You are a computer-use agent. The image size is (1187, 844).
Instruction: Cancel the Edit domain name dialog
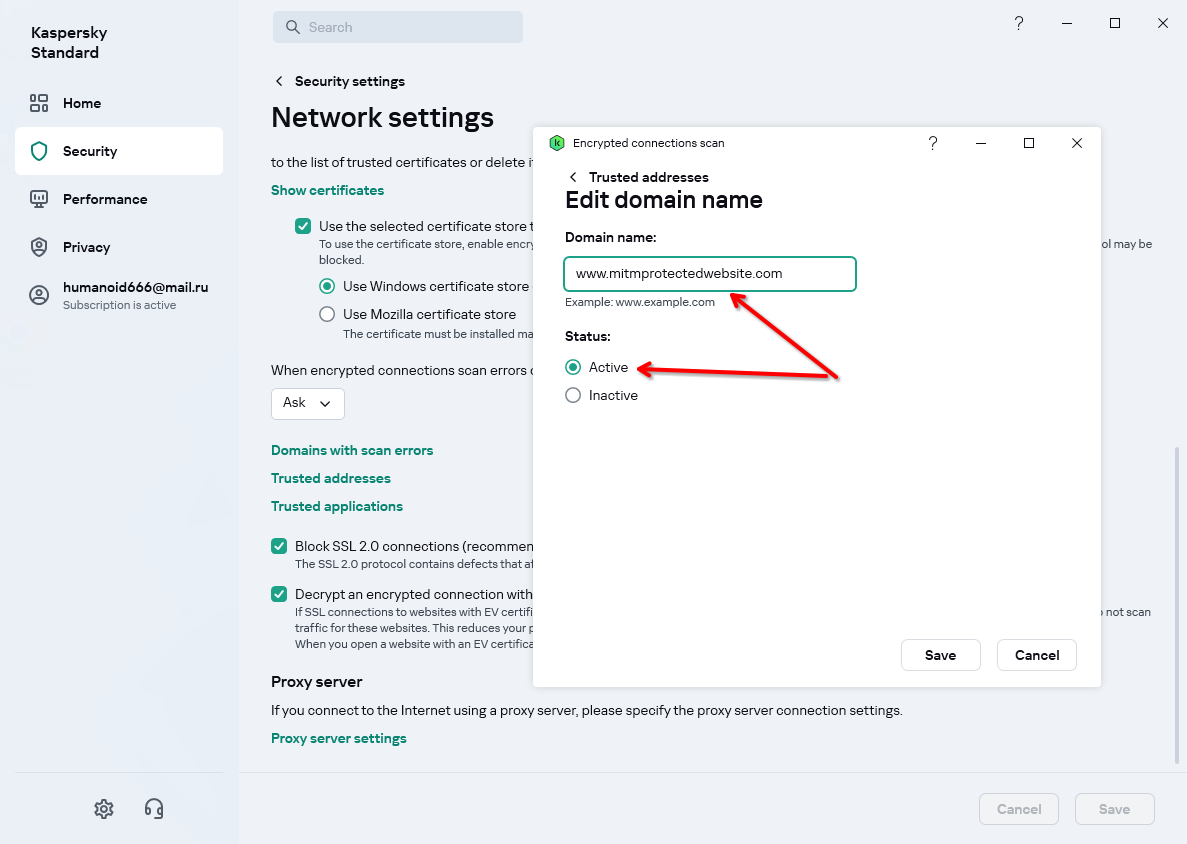[x=1036, y=656]
